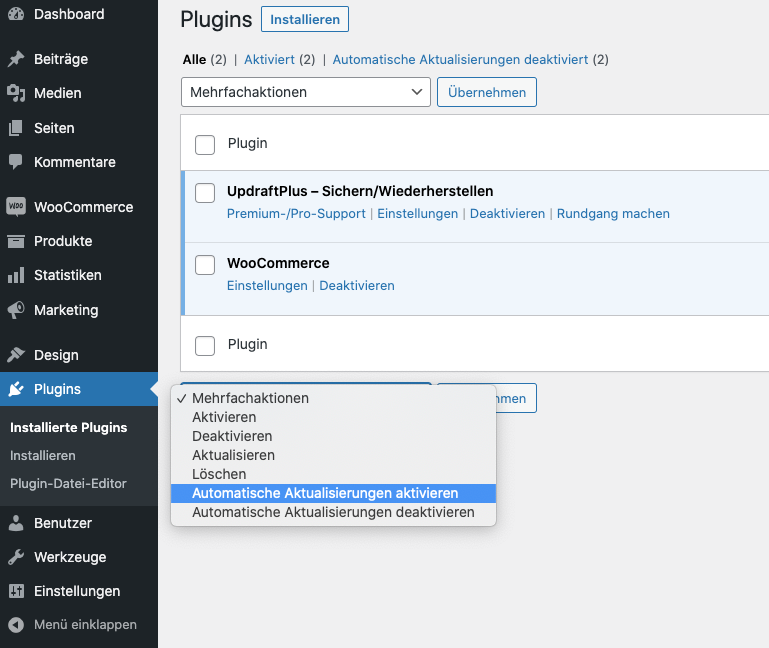This screenshot has height=648, width=769.
Task: Toggle the footer Plugin select-all checkbox
Action: pos(205,346)
